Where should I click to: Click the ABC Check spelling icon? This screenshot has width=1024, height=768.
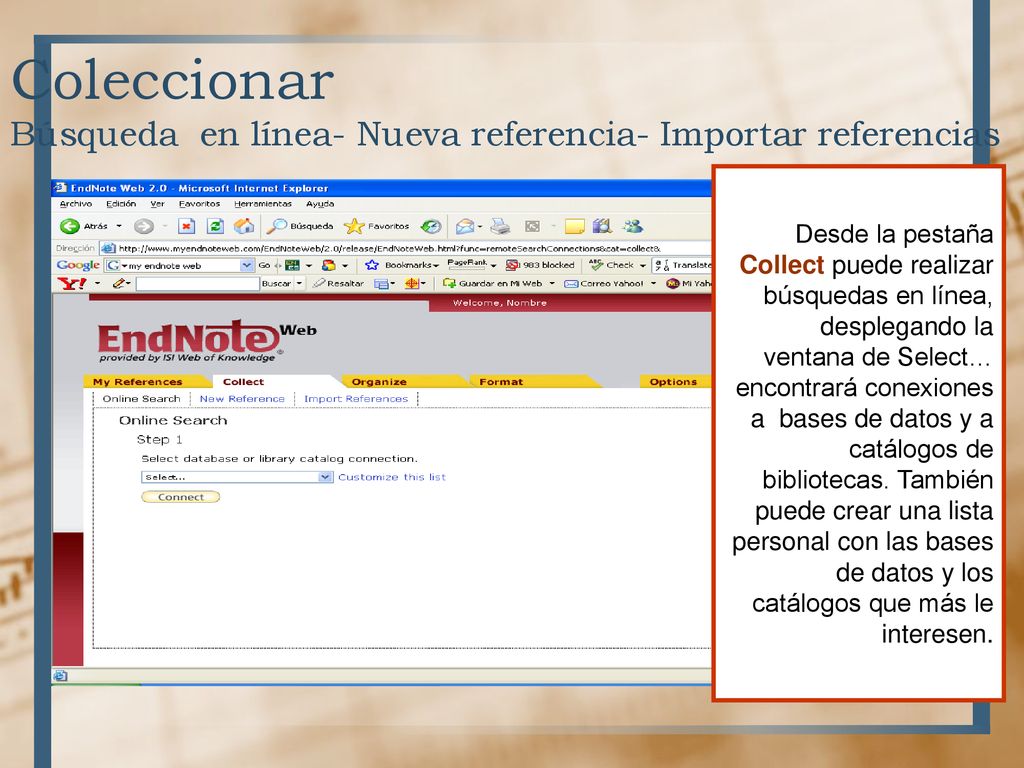click(x=596, y=264)
